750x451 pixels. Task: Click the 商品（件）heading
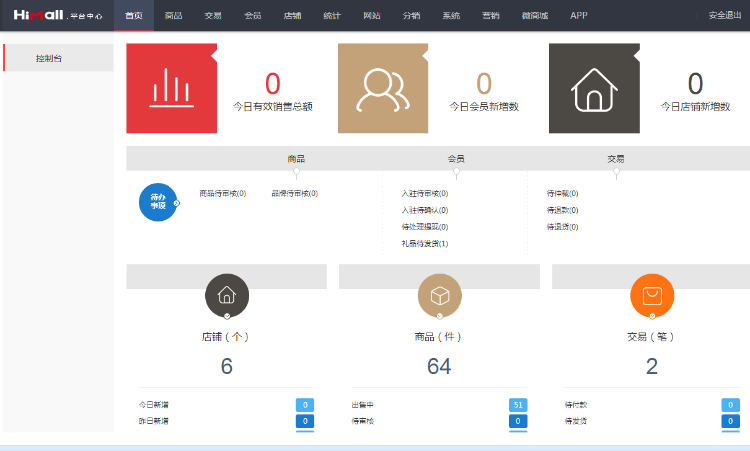coord(438,337)
